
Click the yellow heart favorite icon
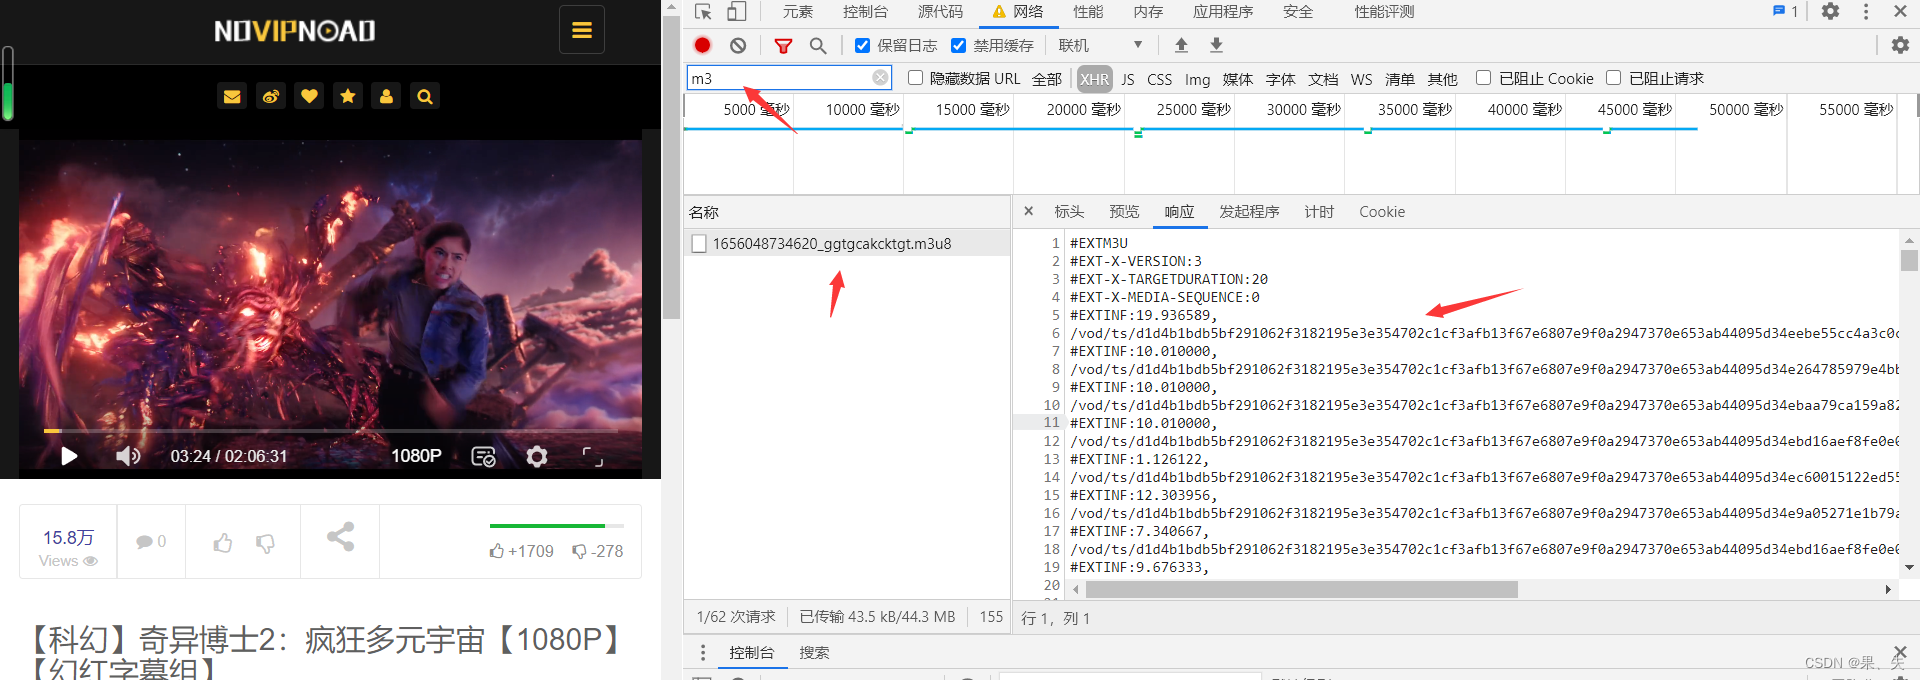coord(309,96)
